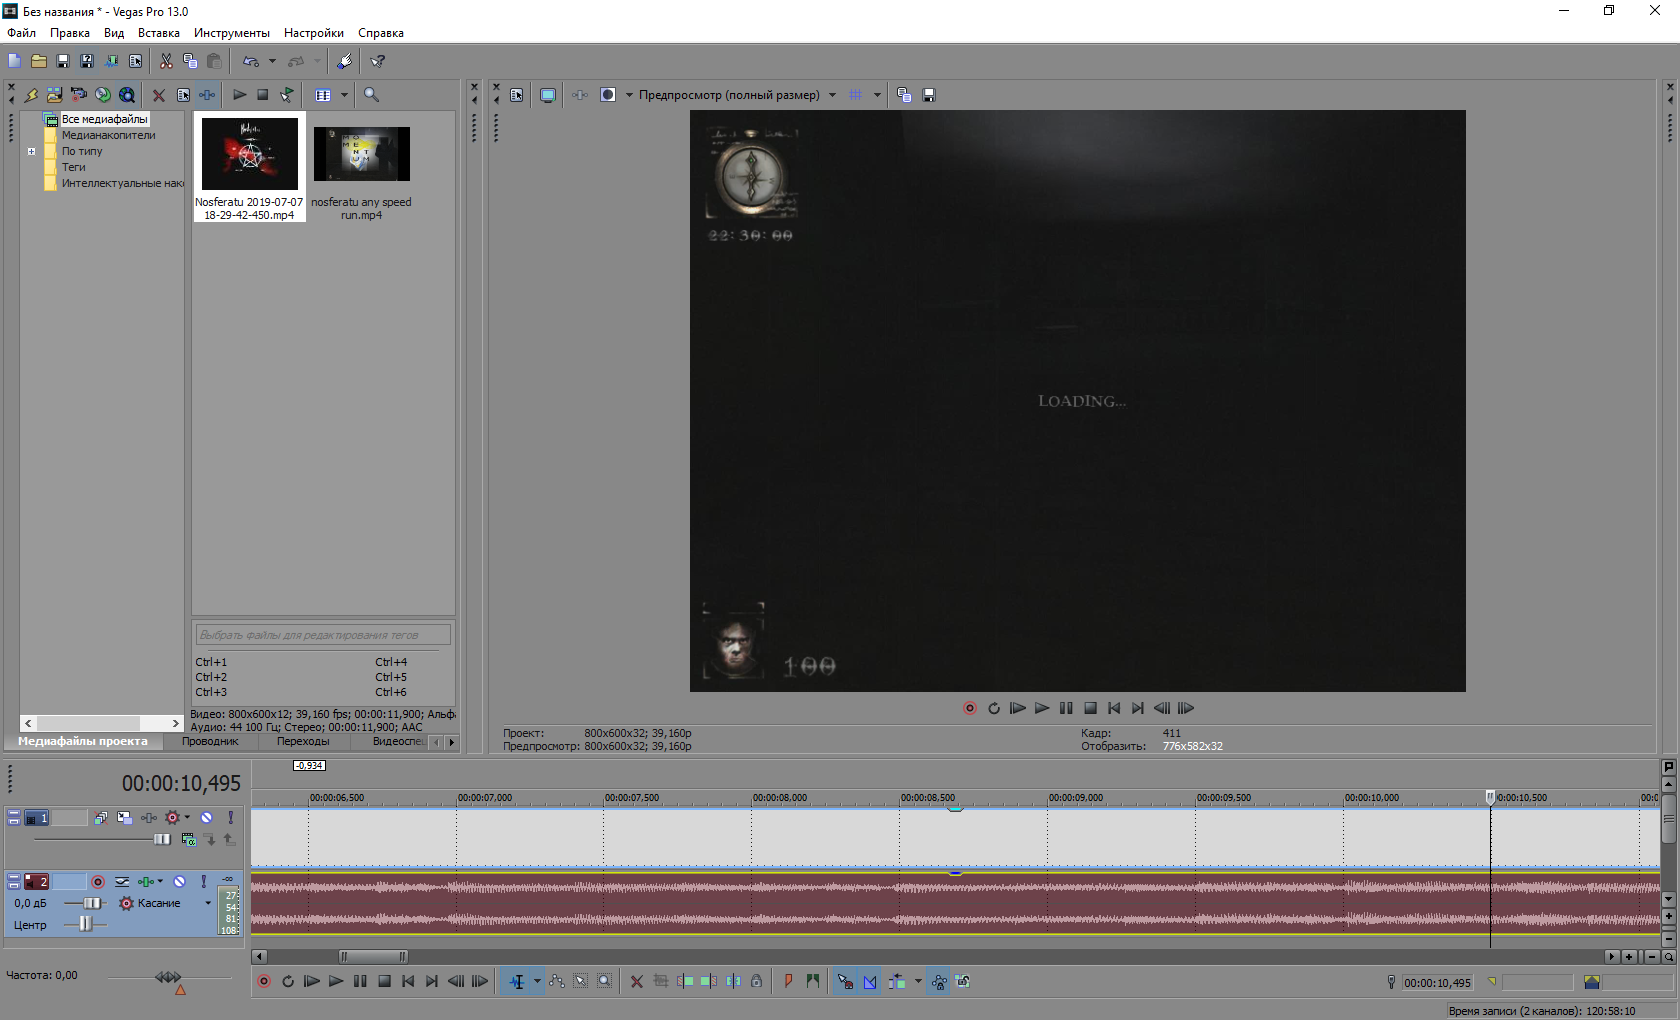Open the edit tool selector dropdown arrow
Viewport: 1680px width, 1020px height.
click(537, 981)
